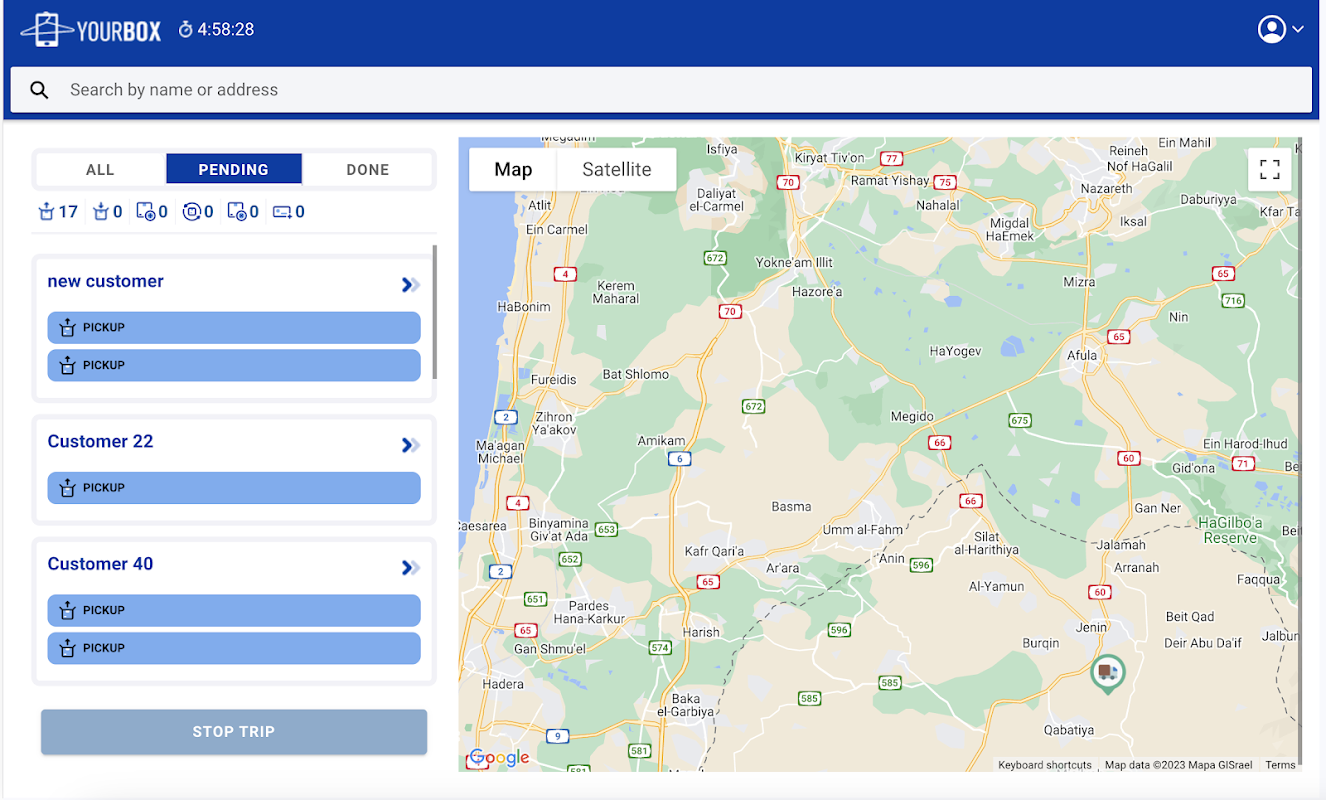This screenshot has height=800, width=1326.
Task: Click the HaYogev label on map
Action: pos(956,351)
